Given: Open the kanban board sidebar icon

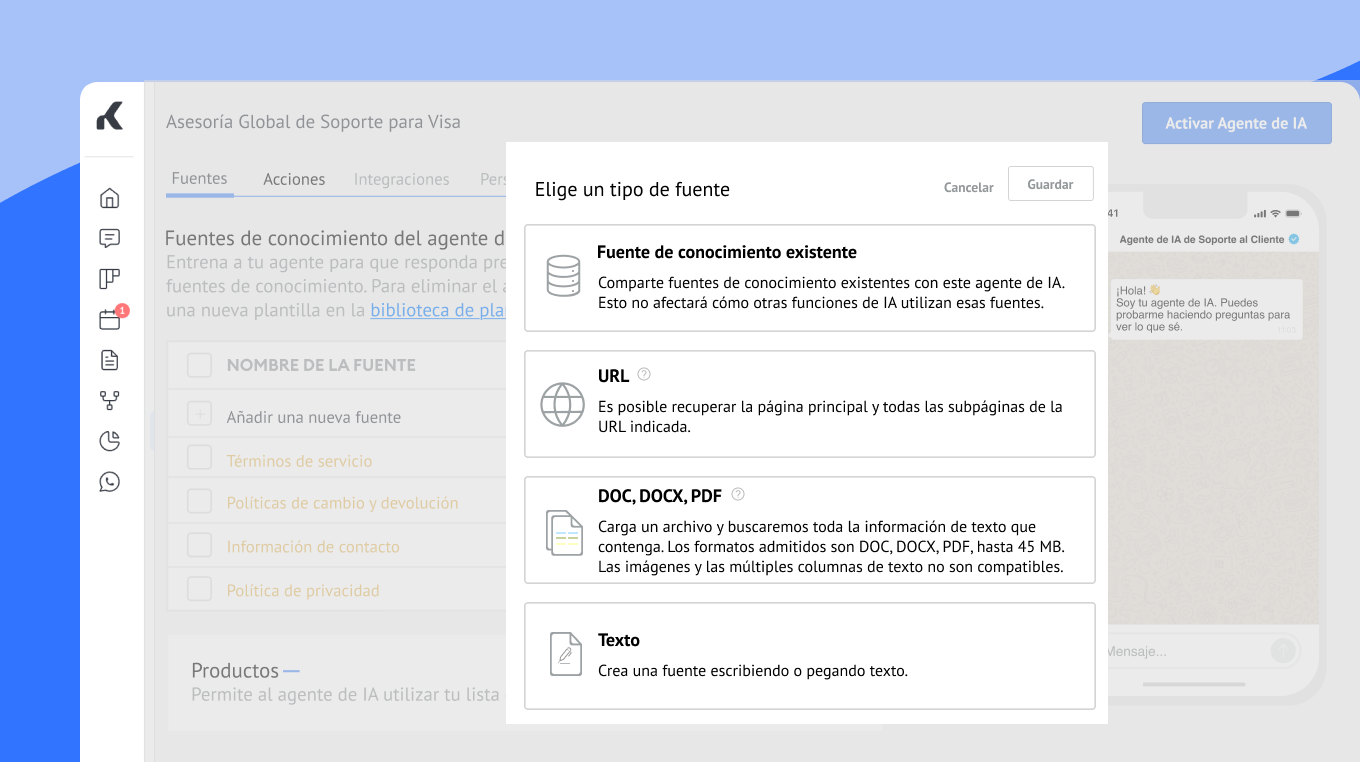Looking at the screenshot, I should tap(110, 279).
